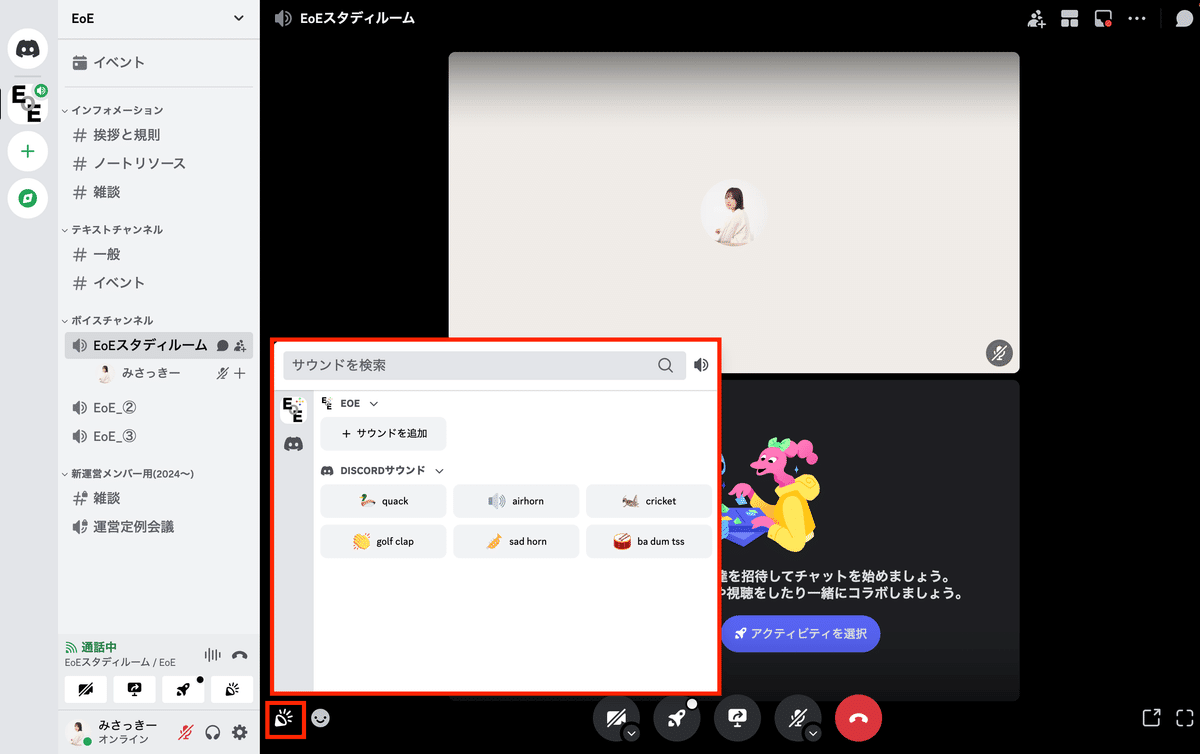The width and height of the screenshot is (1200, 754).
Task: Click sidebar activity rocket button
Action: click(x=183, y=689)
